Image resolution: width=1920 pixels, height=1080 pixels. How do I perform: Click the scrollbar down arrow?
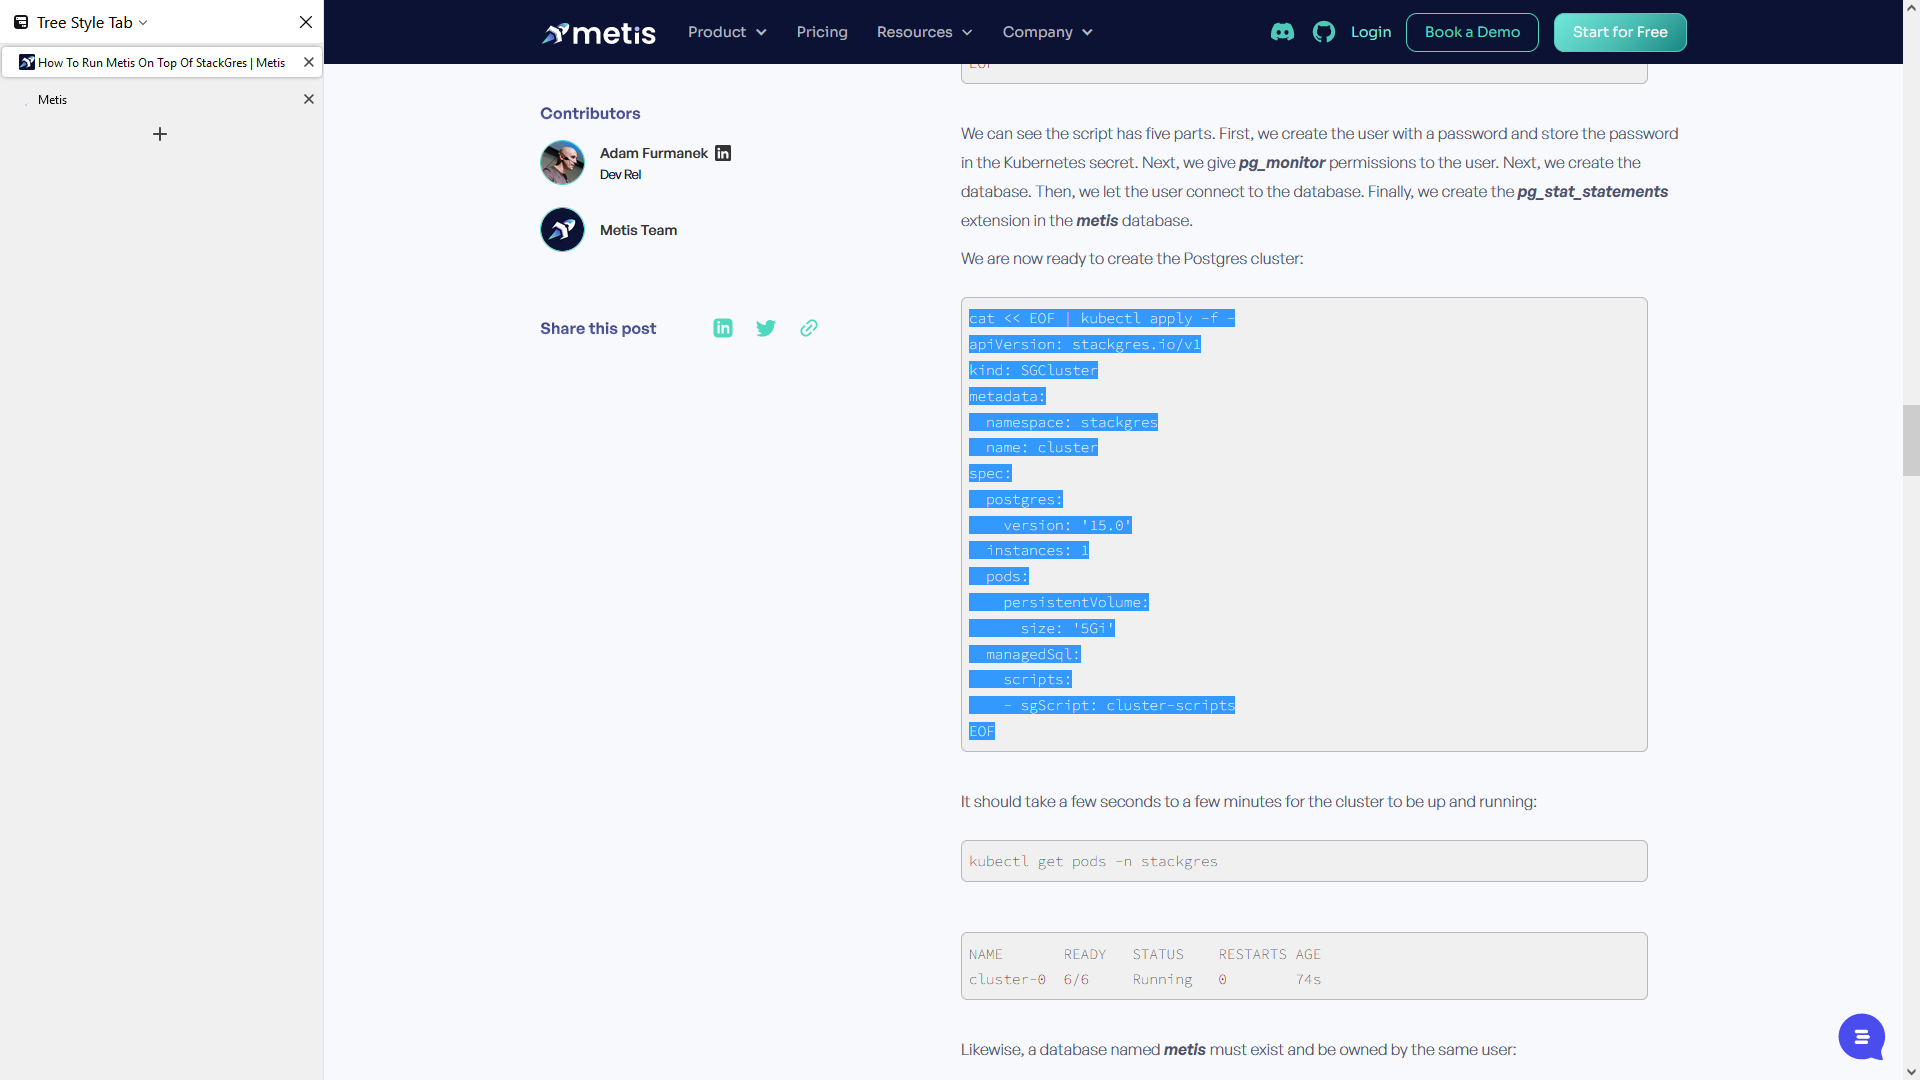[1911, 1071]
